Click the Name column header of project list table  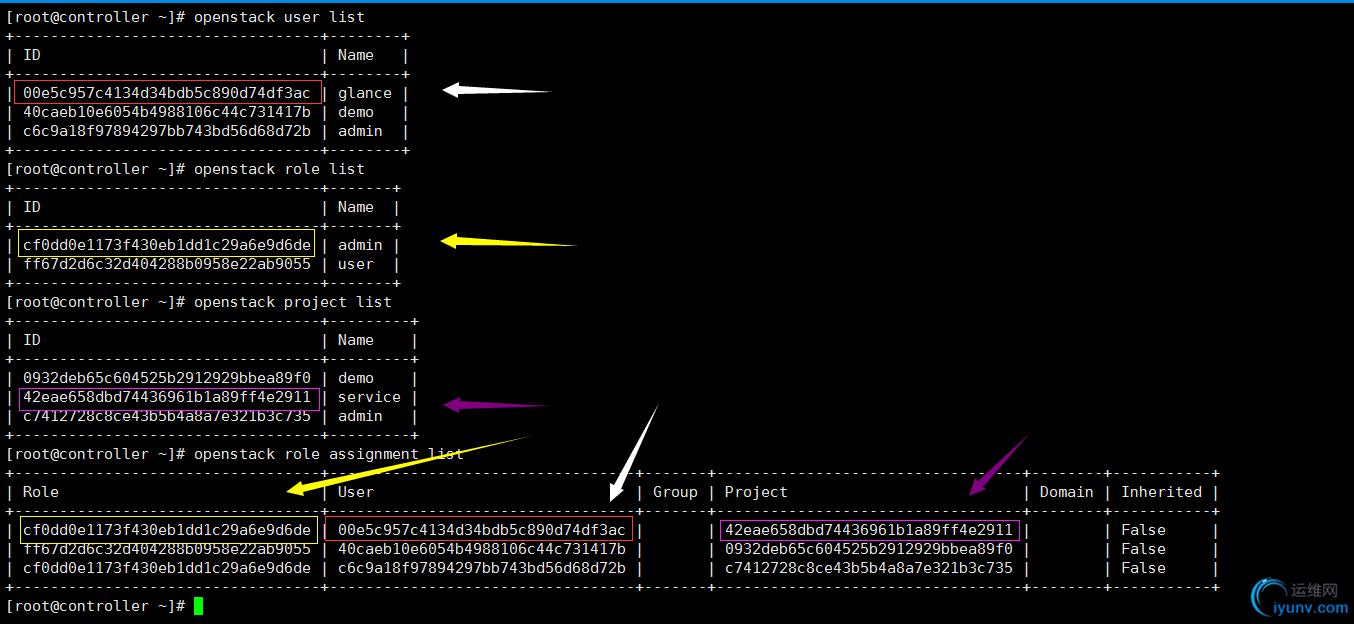tap(356, 340)
